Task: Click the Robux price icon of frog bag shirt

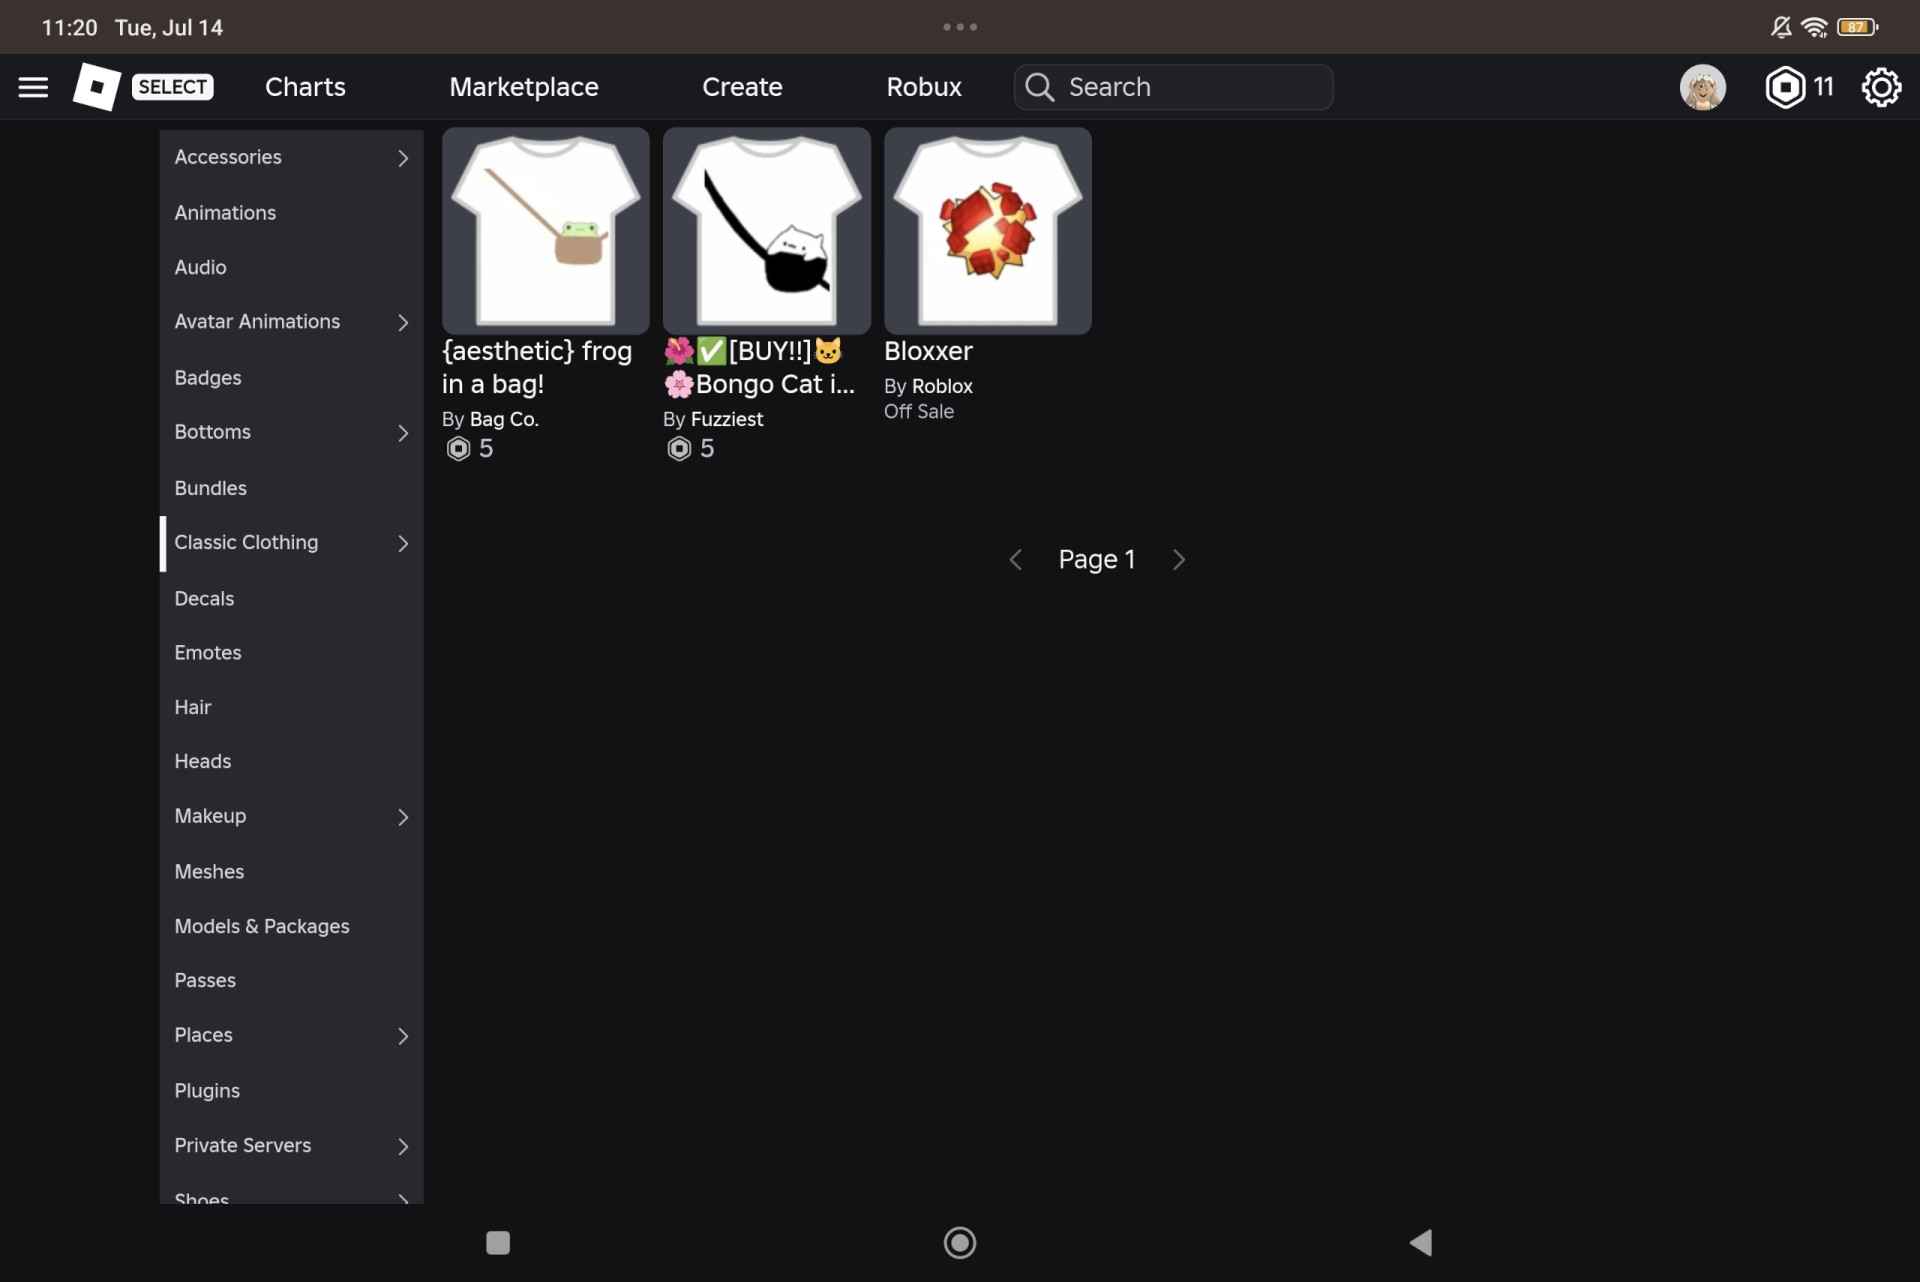Action: [458, 448]
